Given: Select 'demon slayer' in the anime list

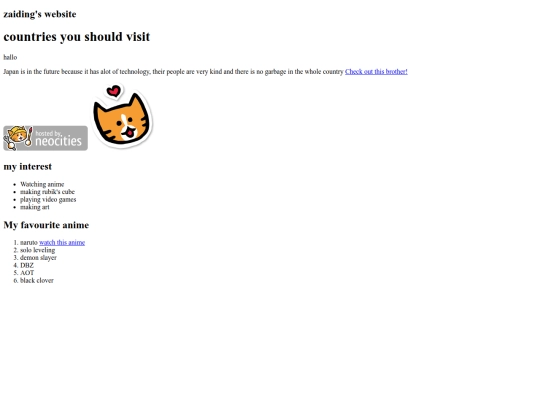Looking at the screenshot, I should click(x=38, y=258).
